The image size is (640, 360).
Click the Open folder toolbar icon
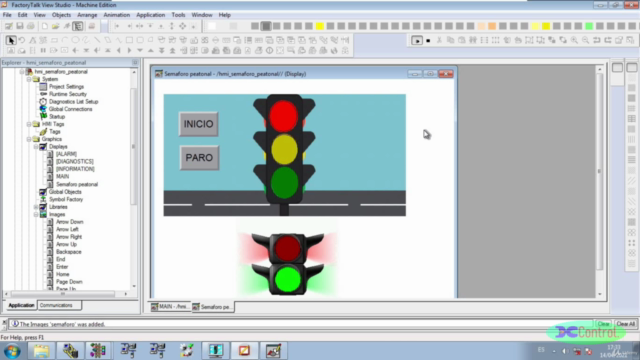(56, 26)
